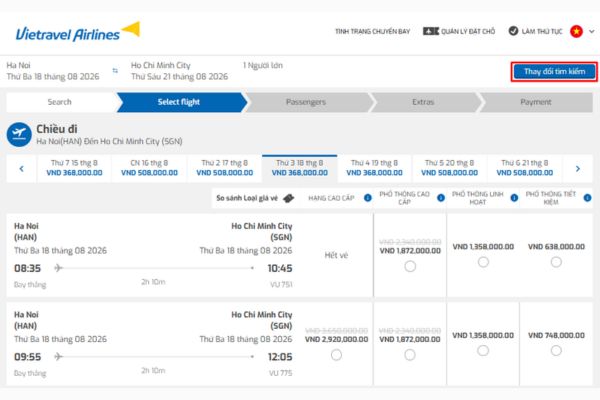Click the checkmark icon beside Làm thủ tục

point(513,31)
